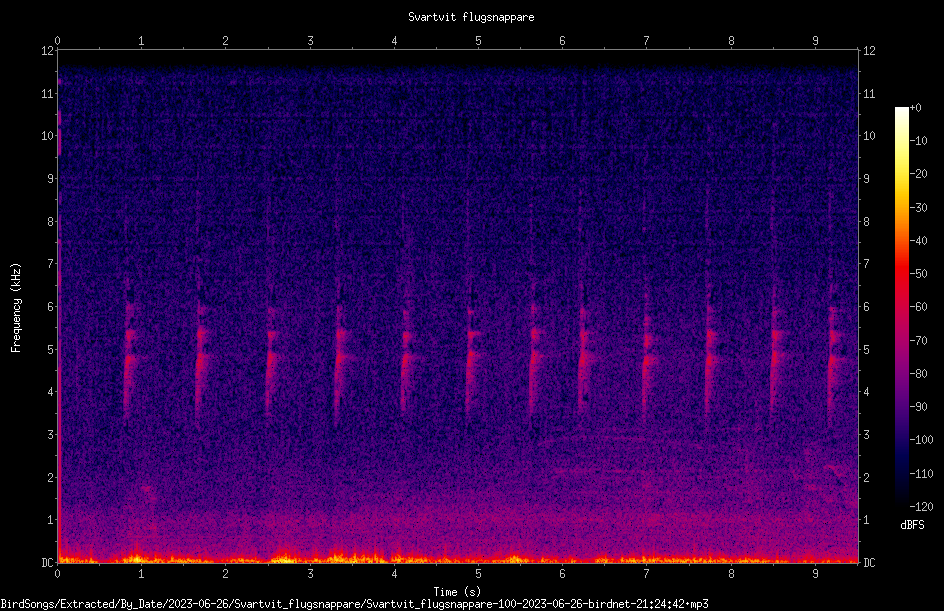This screenshot has height=611, width=944.
Task: Click tick label 2 on the top time axis
Action: (x=226, y=41)
